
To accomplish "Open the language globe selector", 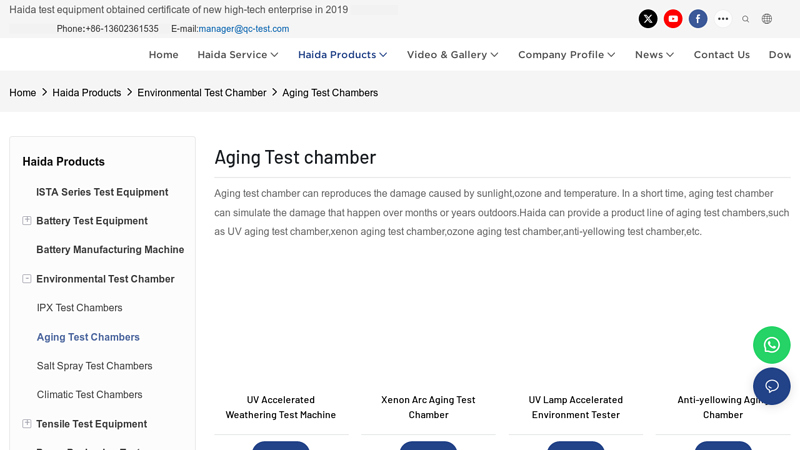I will click(x=767, y=19).
